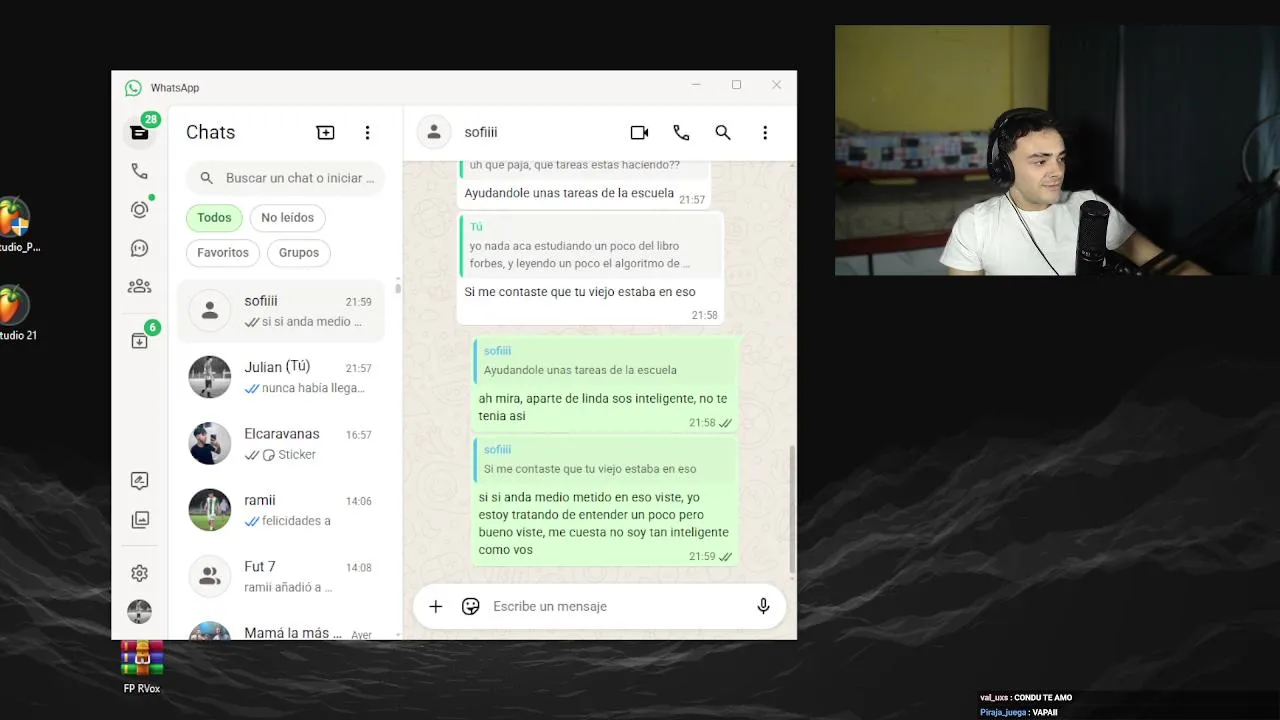The width and height of the screenshot is (1280, 720).
Task: Select the Todos chat filter
Action: point(214,217)
